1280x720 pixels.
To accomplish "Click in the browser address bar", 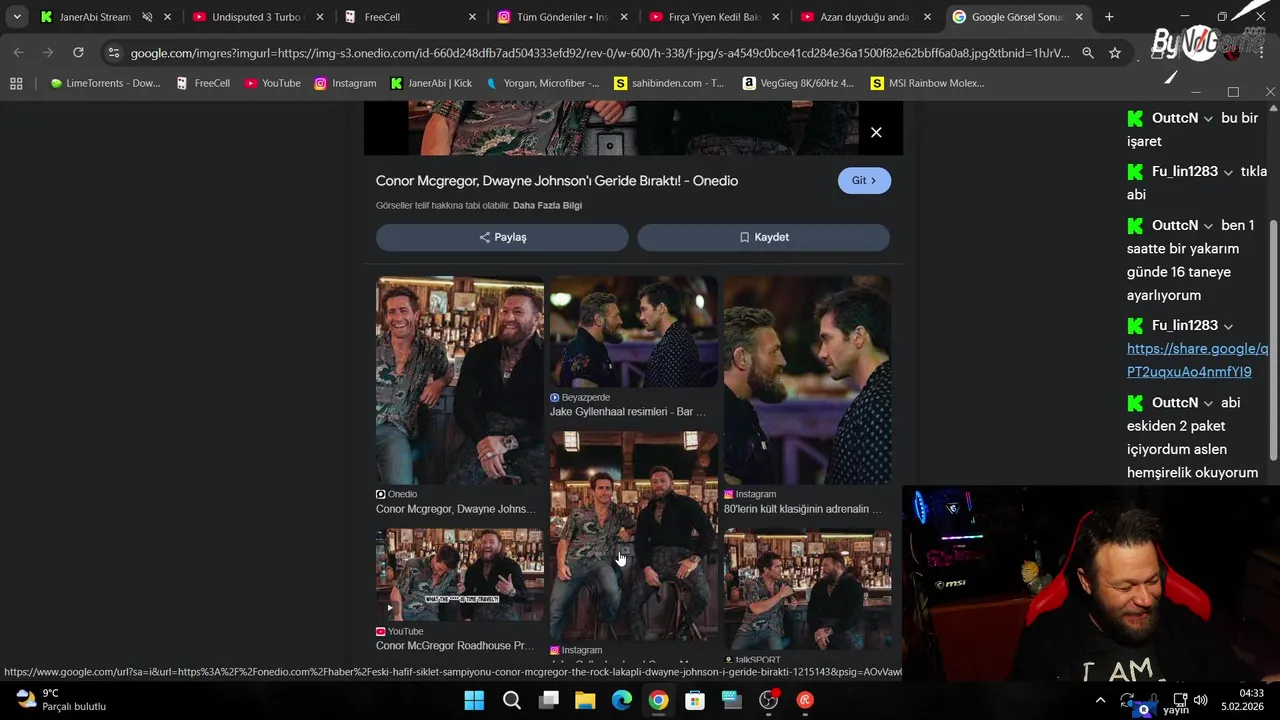I will (600, 53).
